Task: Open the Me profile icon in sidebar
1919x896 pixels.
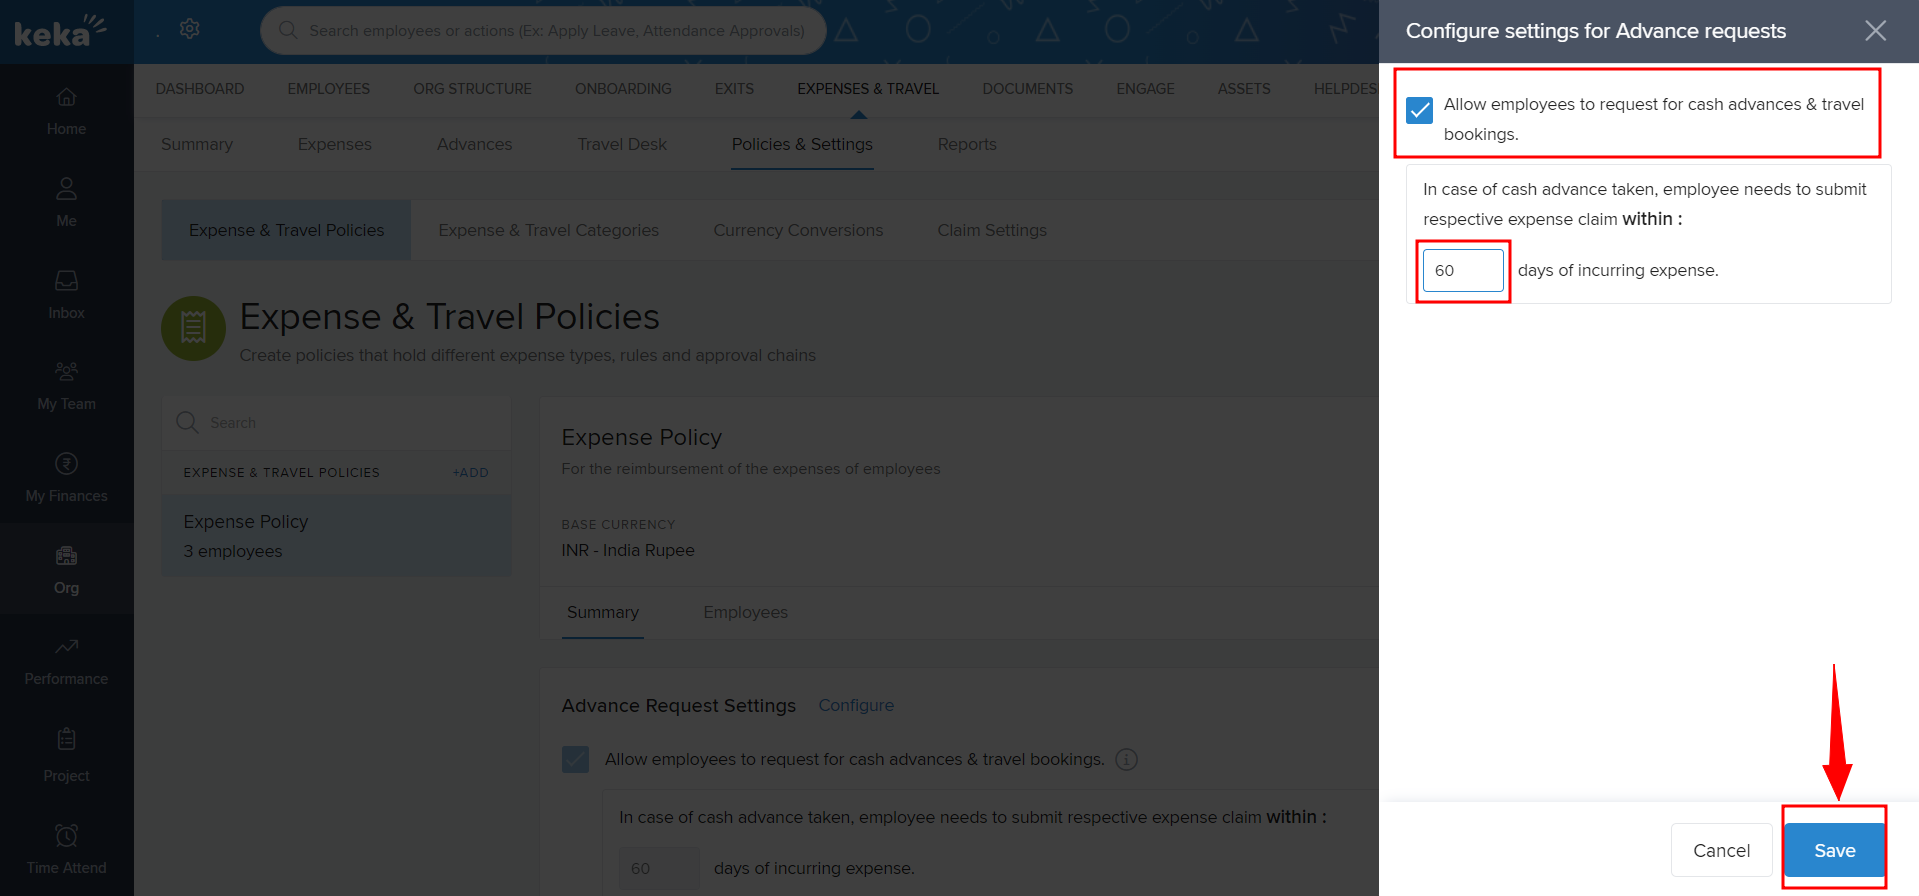Action: [66, 189]
